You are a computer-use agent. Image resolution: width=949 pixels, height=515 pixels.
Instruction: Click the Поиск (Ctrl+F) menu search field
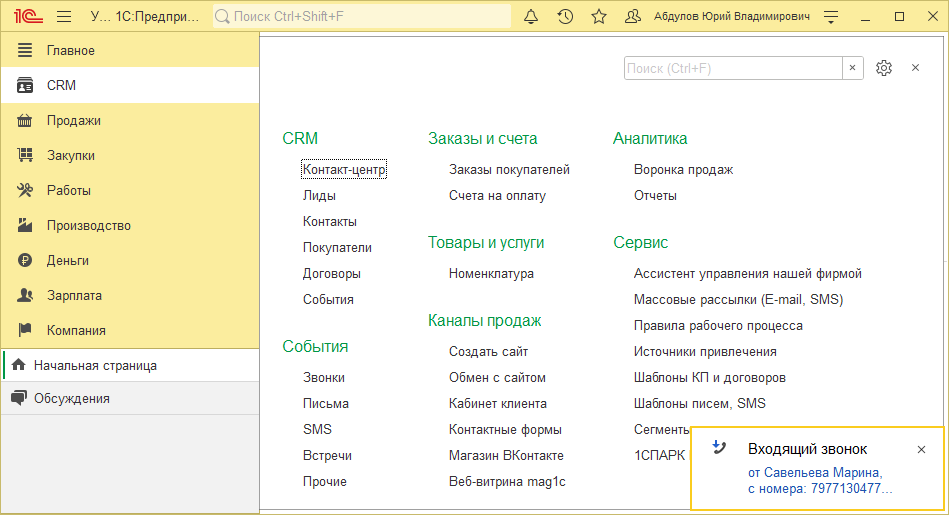point(733,68)
